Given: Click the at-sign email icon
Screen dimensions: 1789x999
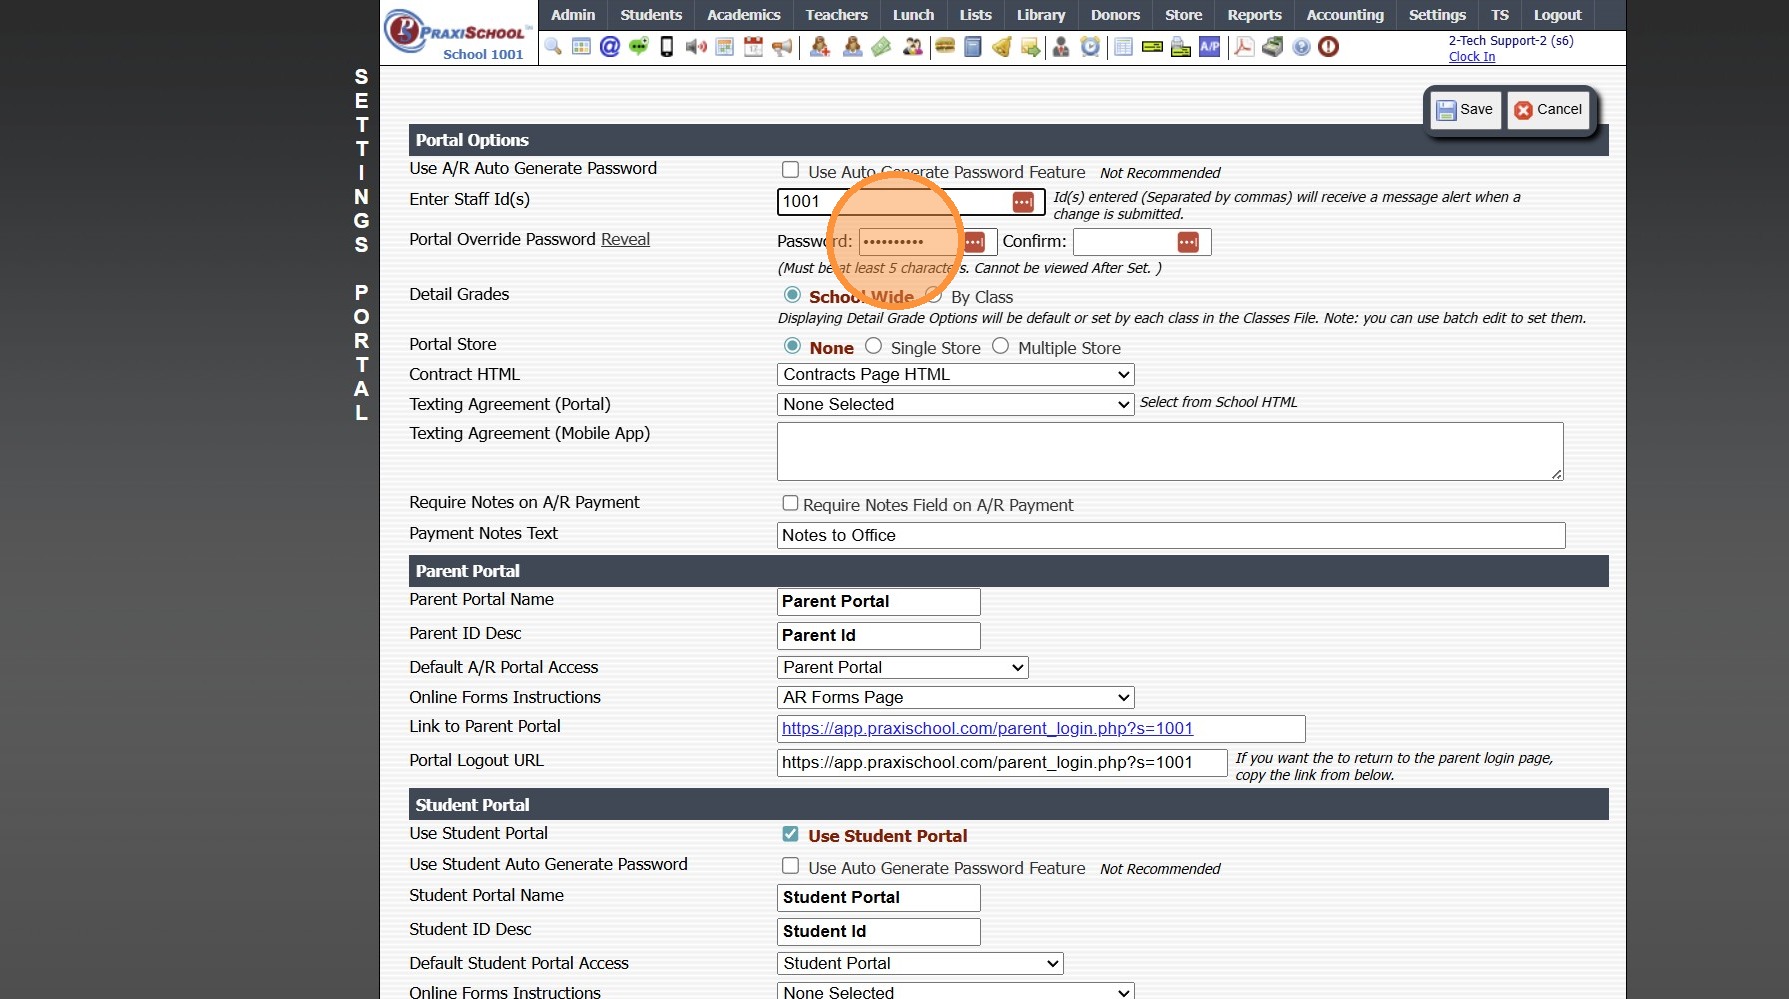Looking at the screenshot, I should tap(610, 47).
